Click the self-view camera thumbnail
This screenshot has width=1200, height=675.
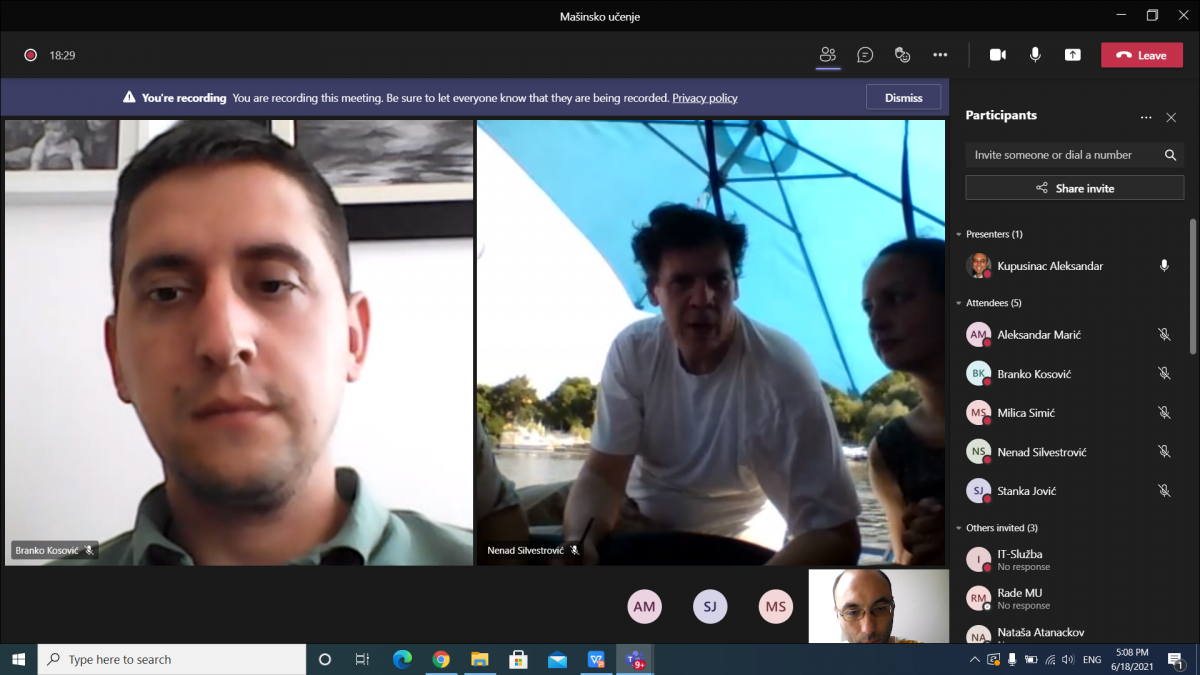tap(878, 606)
